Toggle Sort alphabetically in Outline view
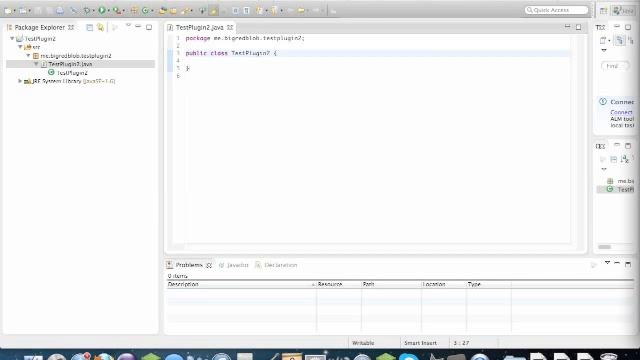Viewport: 640px width, 360px height. point(624,159)
